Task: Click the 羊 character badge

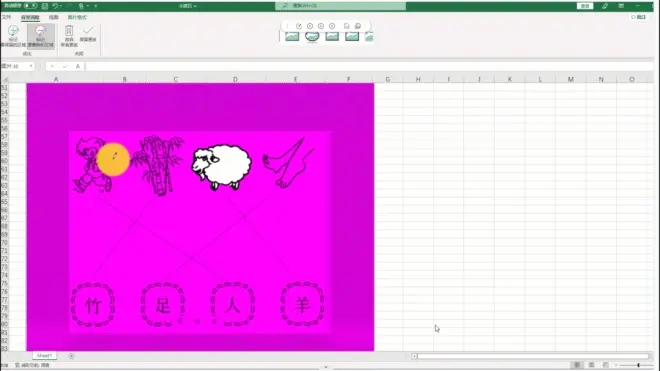Action: [302, 305]
